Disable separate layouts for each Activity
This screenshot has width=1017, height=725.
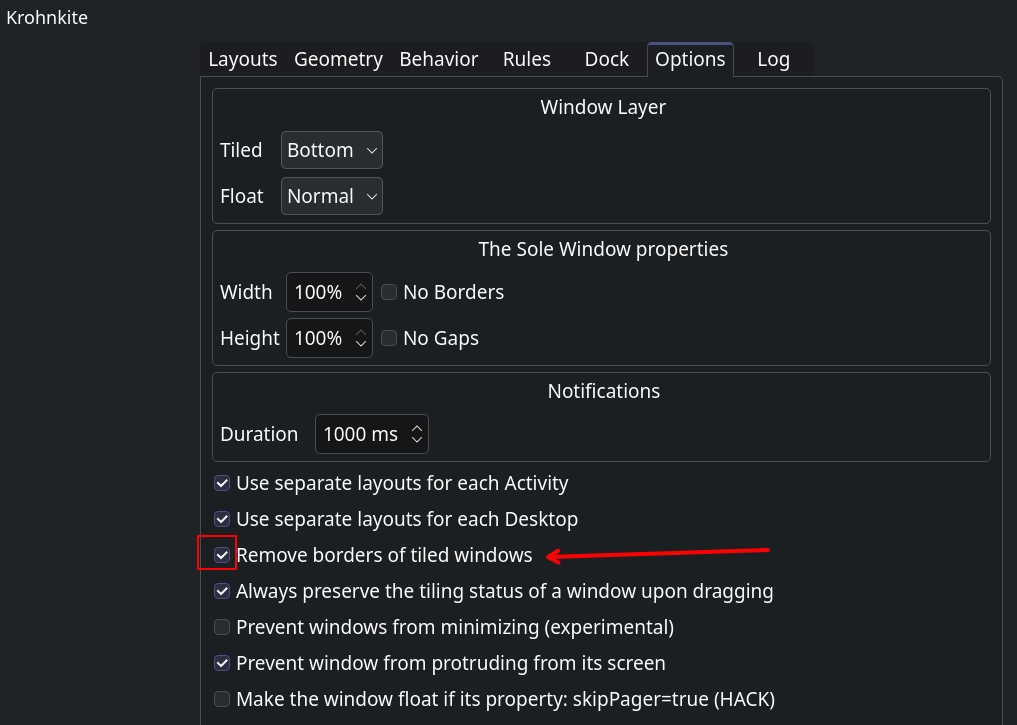222,483
